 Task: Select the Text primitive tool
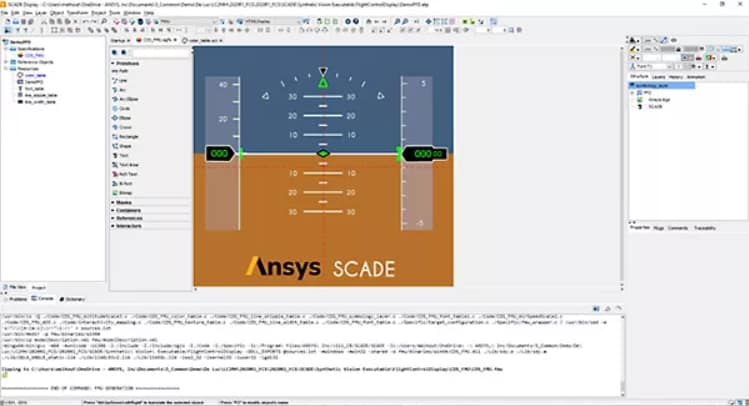120,156
